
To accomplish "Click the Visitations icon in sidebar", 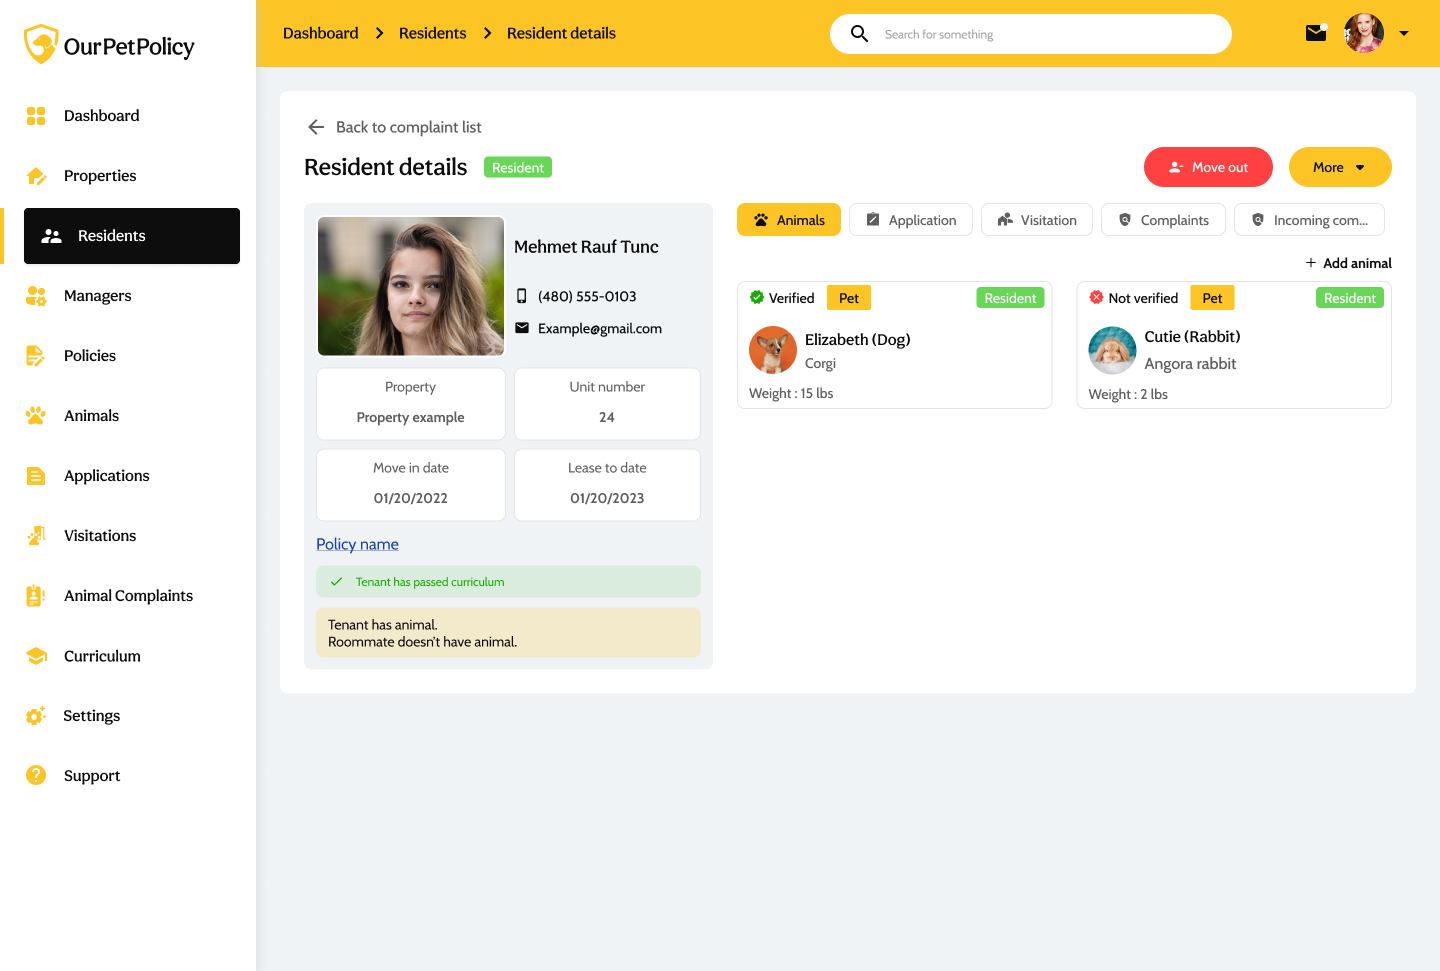I will [x=36, y=536].
